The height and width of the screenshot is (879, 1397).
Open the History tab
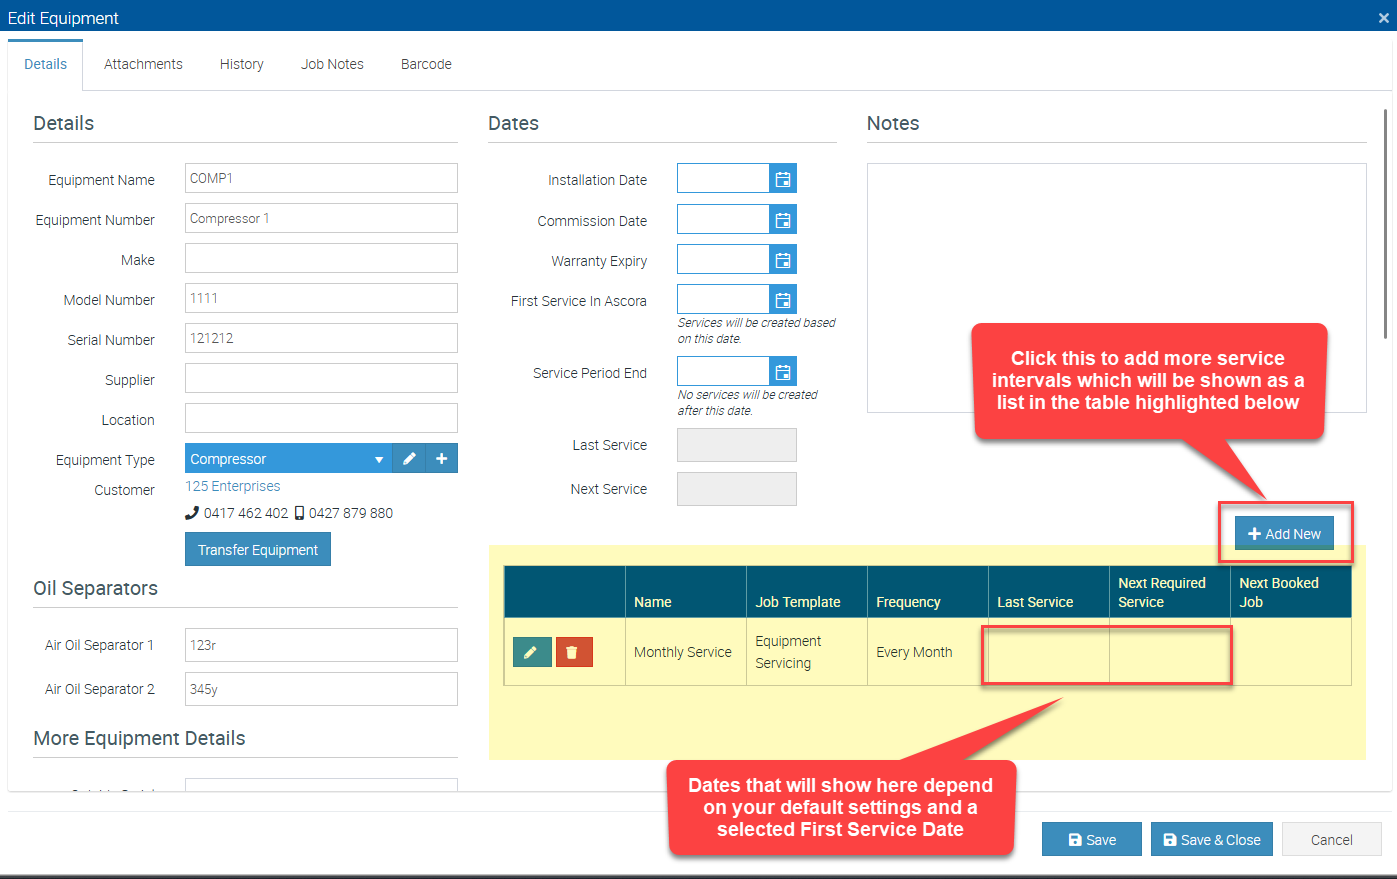point(242,64)
